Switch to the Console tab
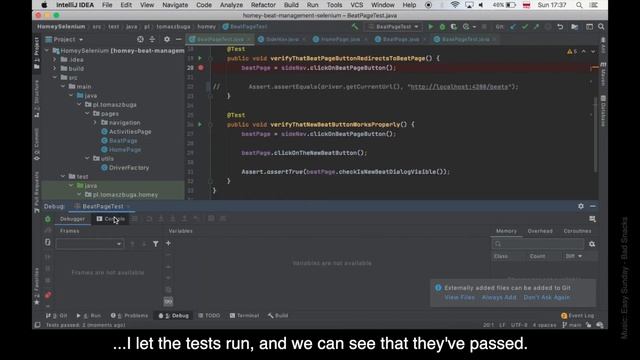The image size is (640, 360). [x=111, y=219]
